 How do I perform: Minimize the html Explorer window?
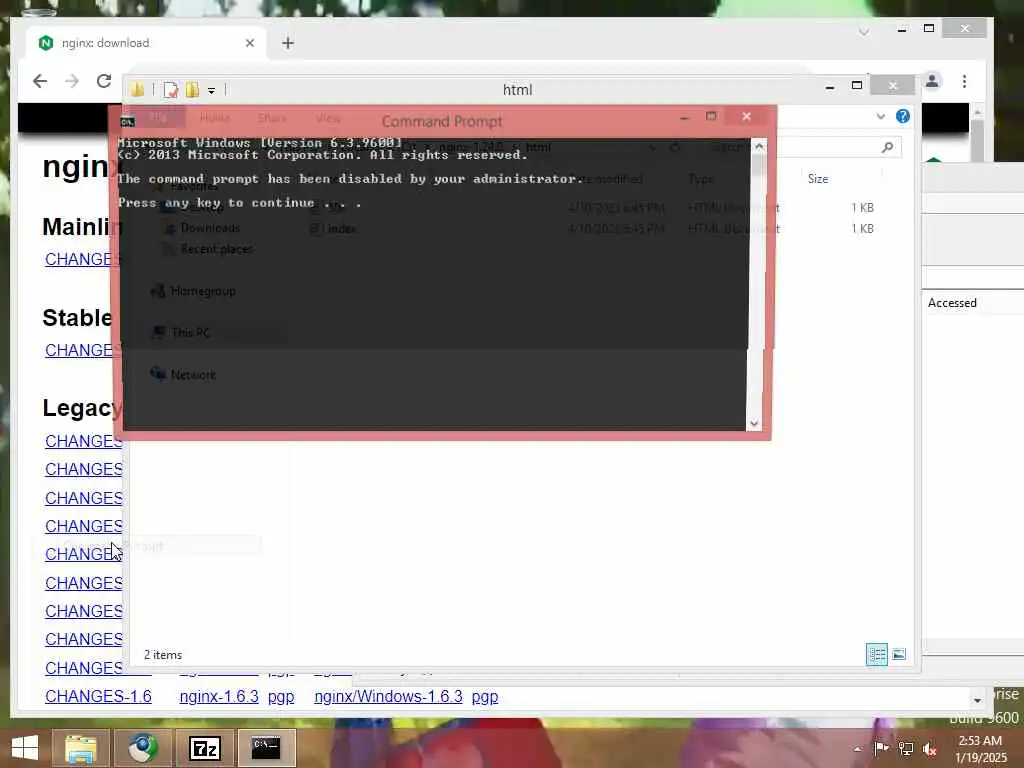pyautogui.click(x=829, y=86)
